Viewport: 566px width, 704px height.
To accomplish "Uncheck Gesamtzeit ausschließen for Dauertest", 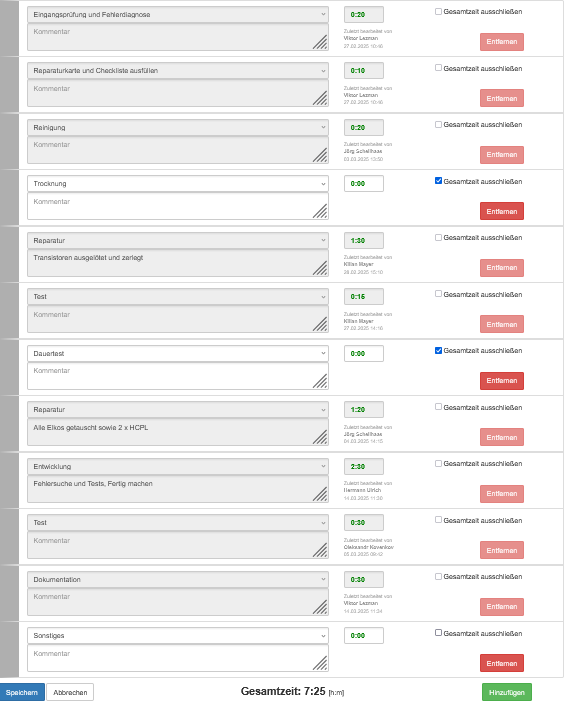I will coord(439,350).
